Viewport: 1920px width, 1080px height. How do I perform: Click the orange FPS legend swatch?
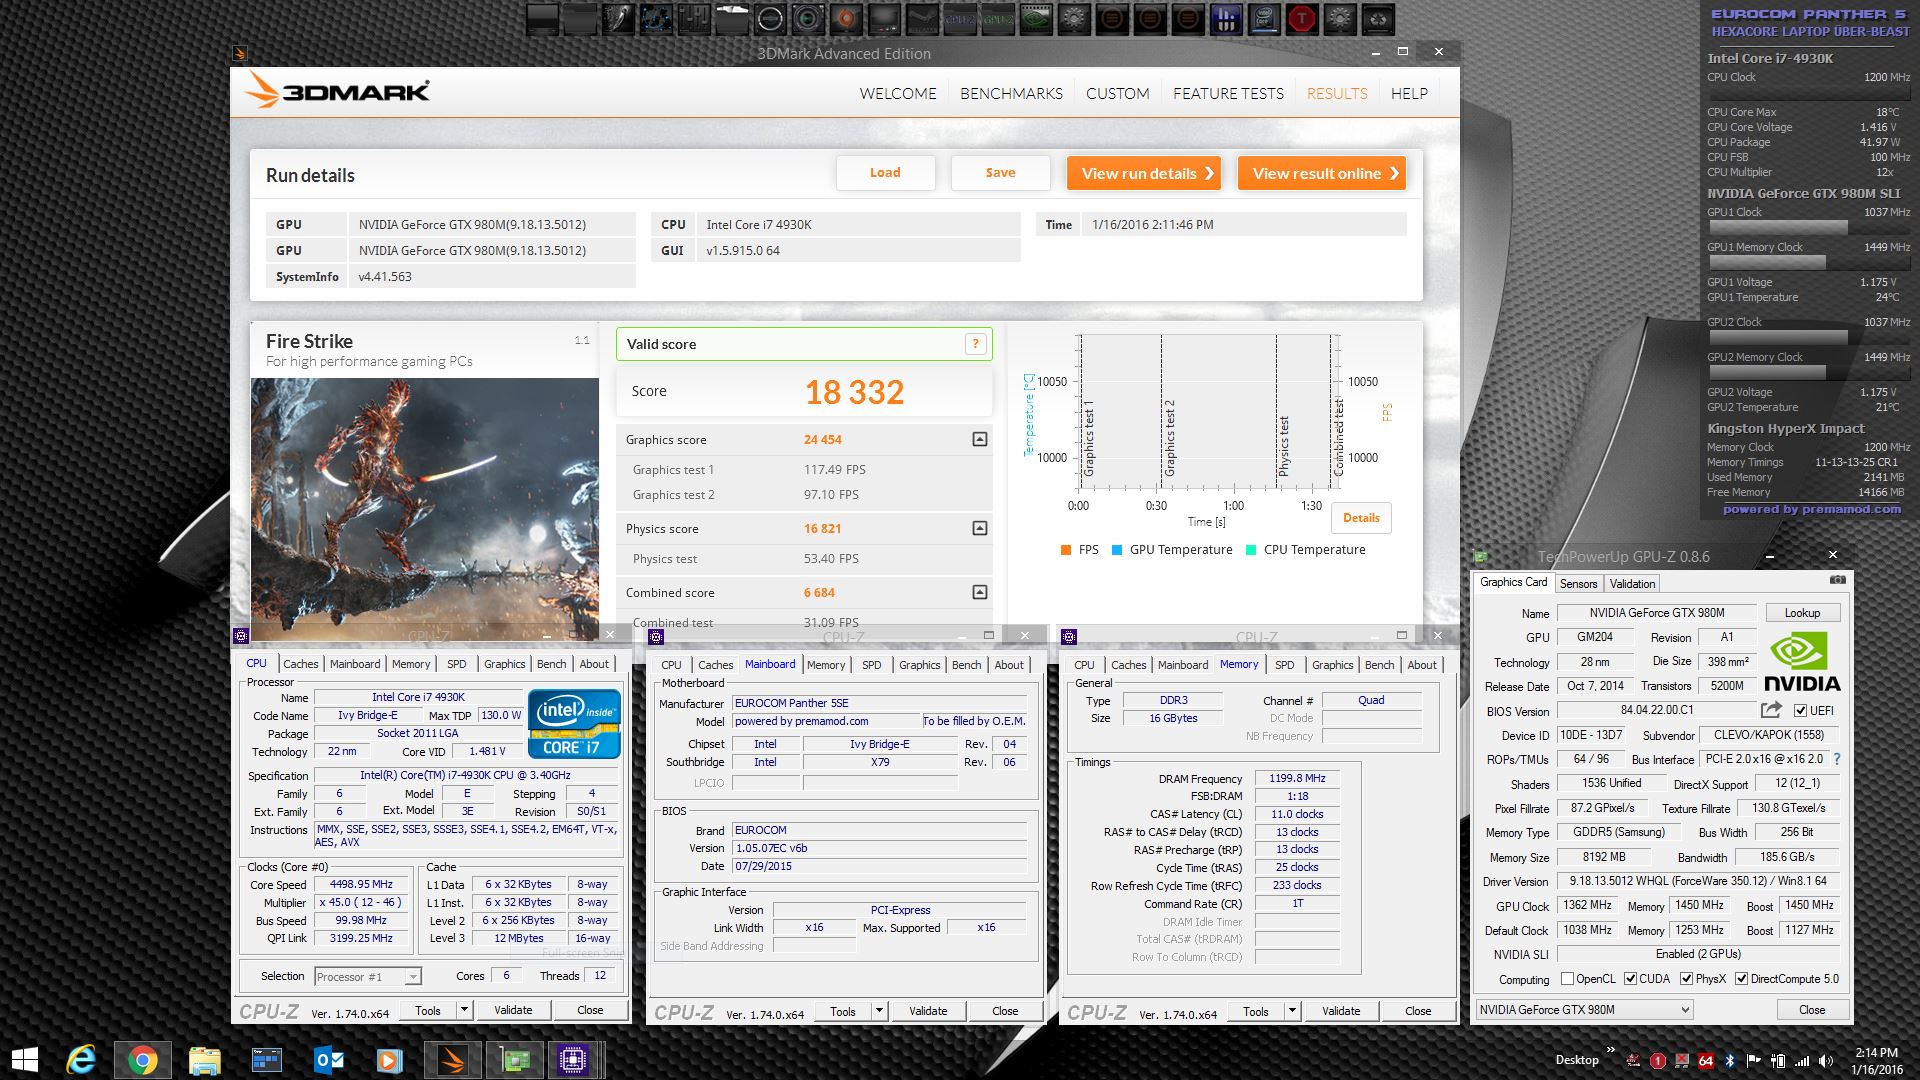pyautogui.click(x=1066, y=550)
